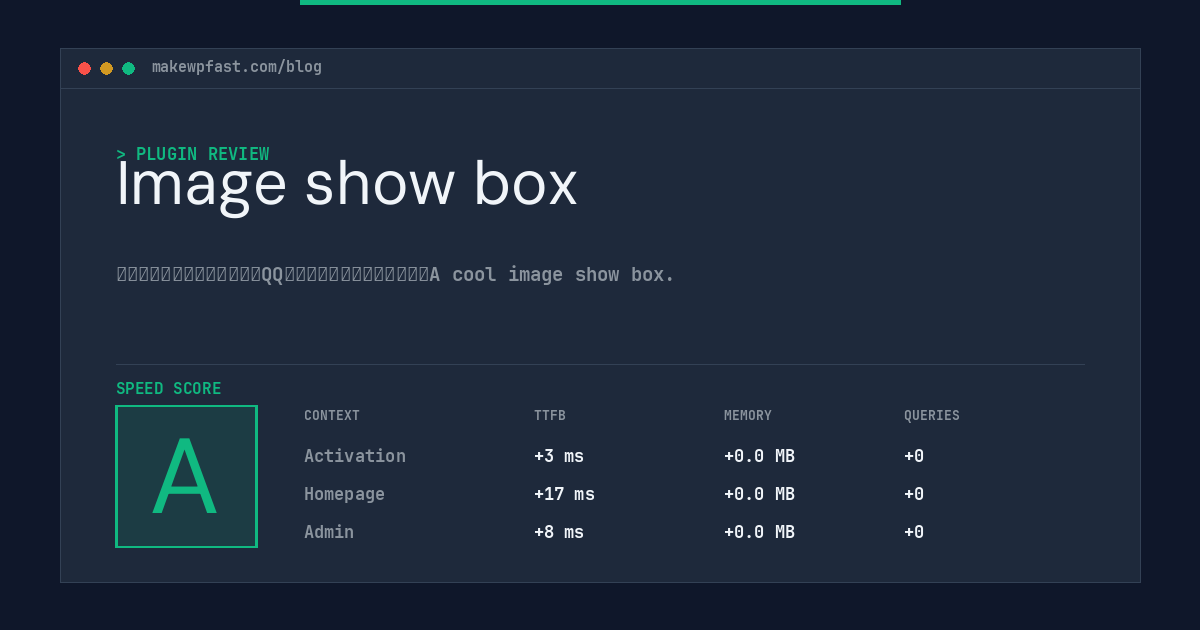The height and width of the screenshot is (630, 1200).
Task: Click the Activation memory '+0.0 MB' value
Action: pos(759,456)
